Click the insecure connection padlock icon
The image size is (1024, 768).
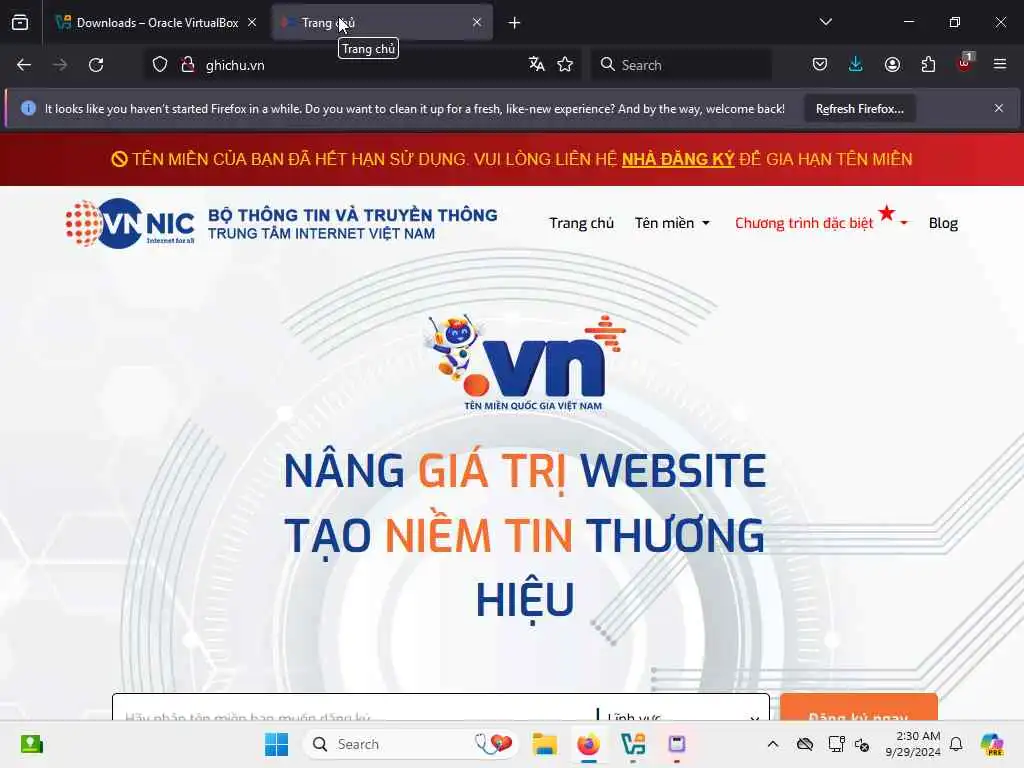pyautogui.click(x=188, y=65)
